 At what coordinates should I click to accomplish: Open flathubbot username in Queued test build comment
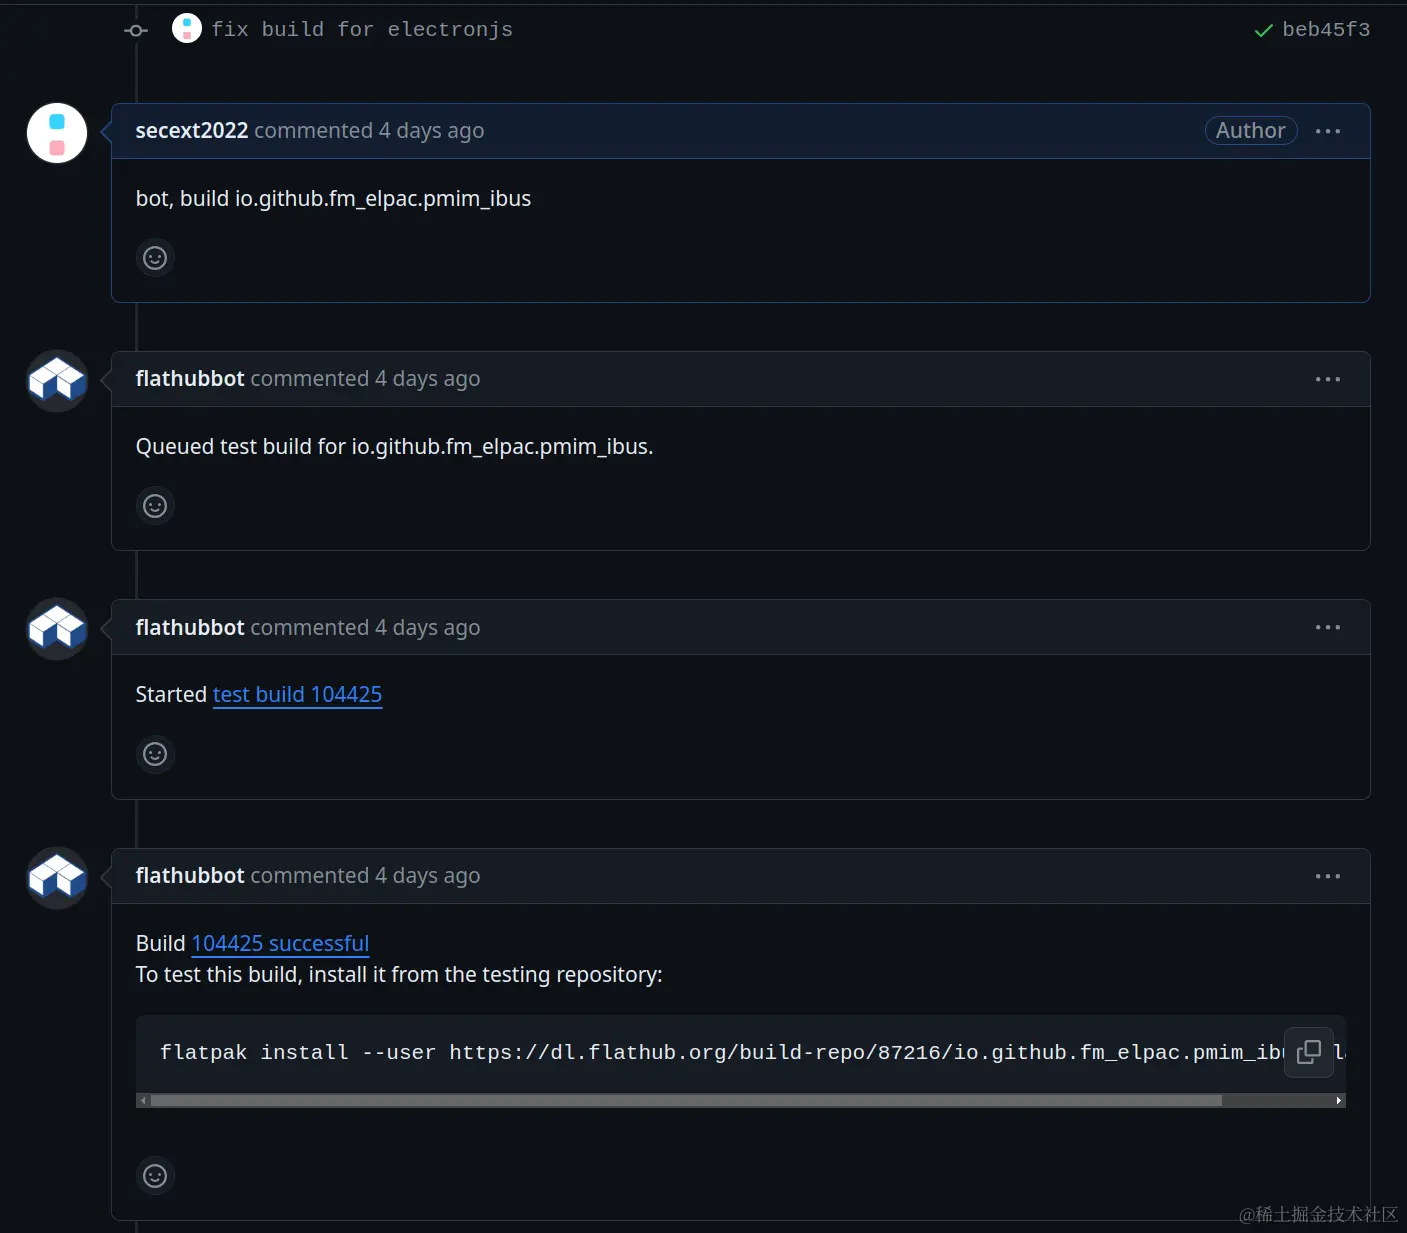(x=190, y=379)
